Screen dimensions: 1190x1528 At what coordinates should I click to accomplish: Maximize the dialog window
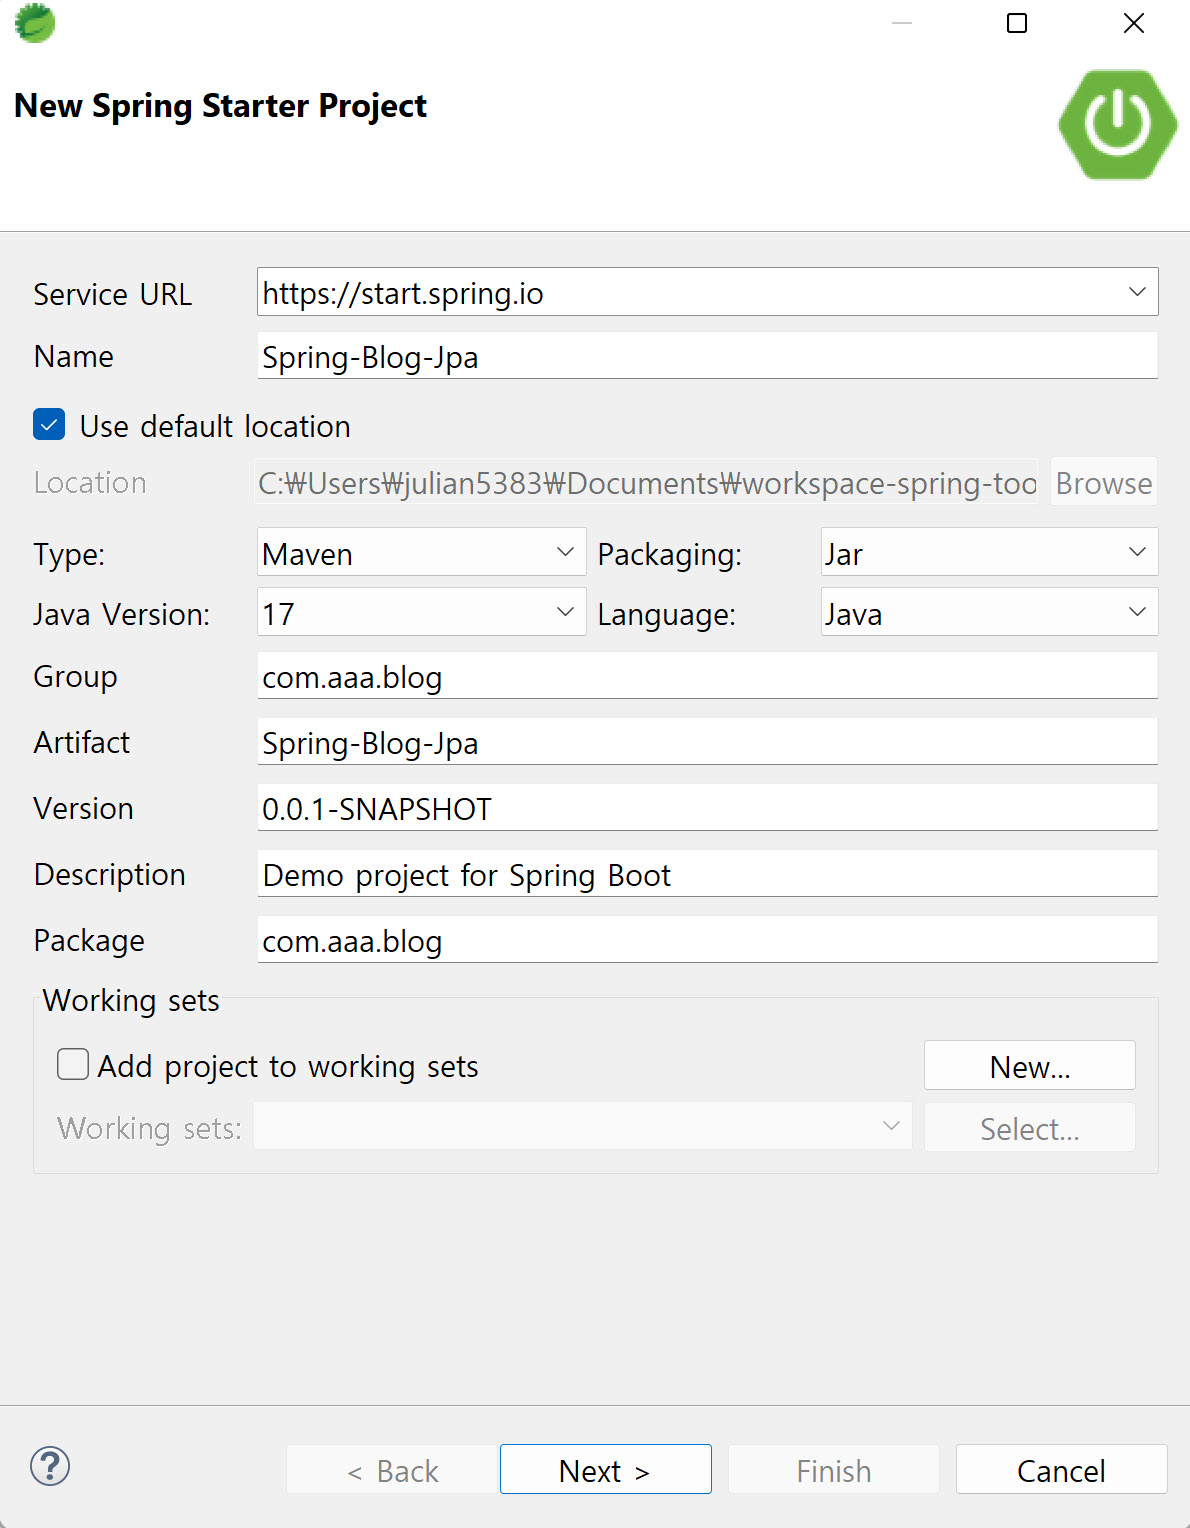coord(1017,23)
